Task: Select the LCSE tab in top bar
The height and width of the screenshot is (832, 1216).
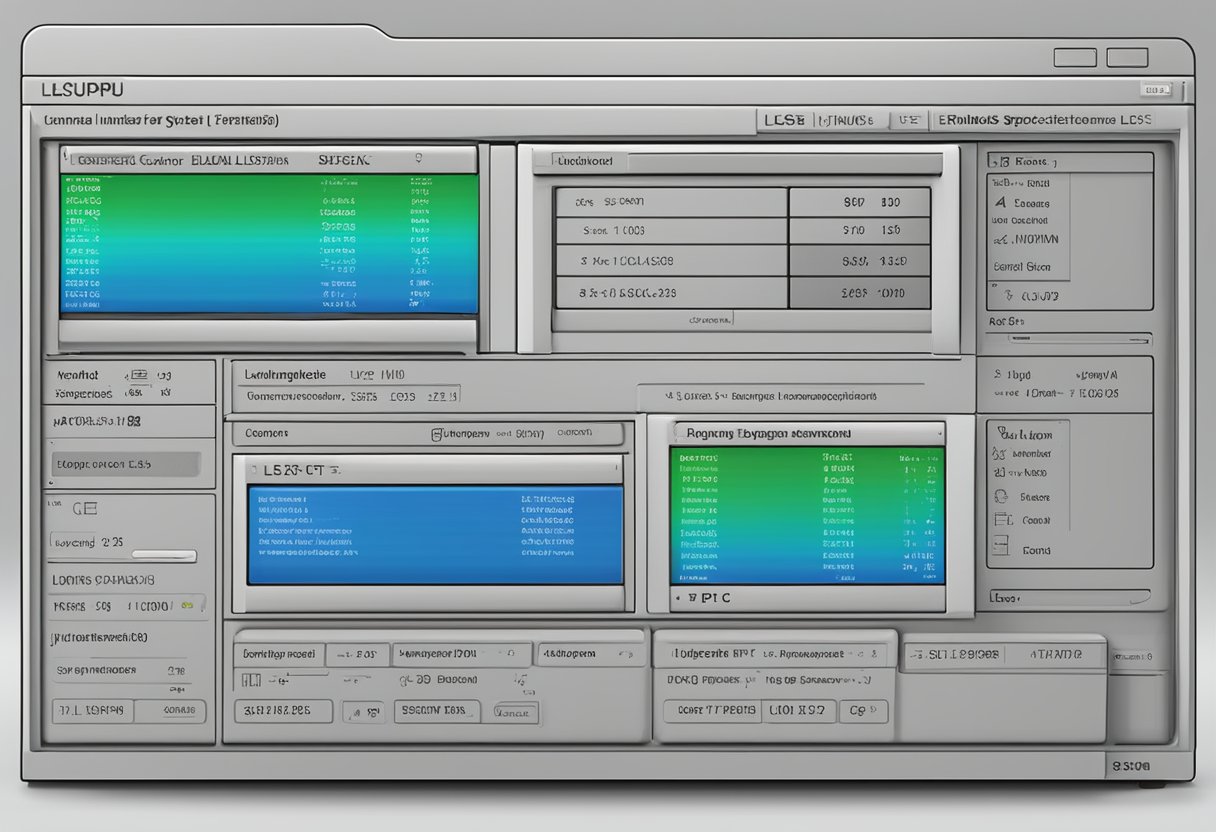Action: click(784, 120)
